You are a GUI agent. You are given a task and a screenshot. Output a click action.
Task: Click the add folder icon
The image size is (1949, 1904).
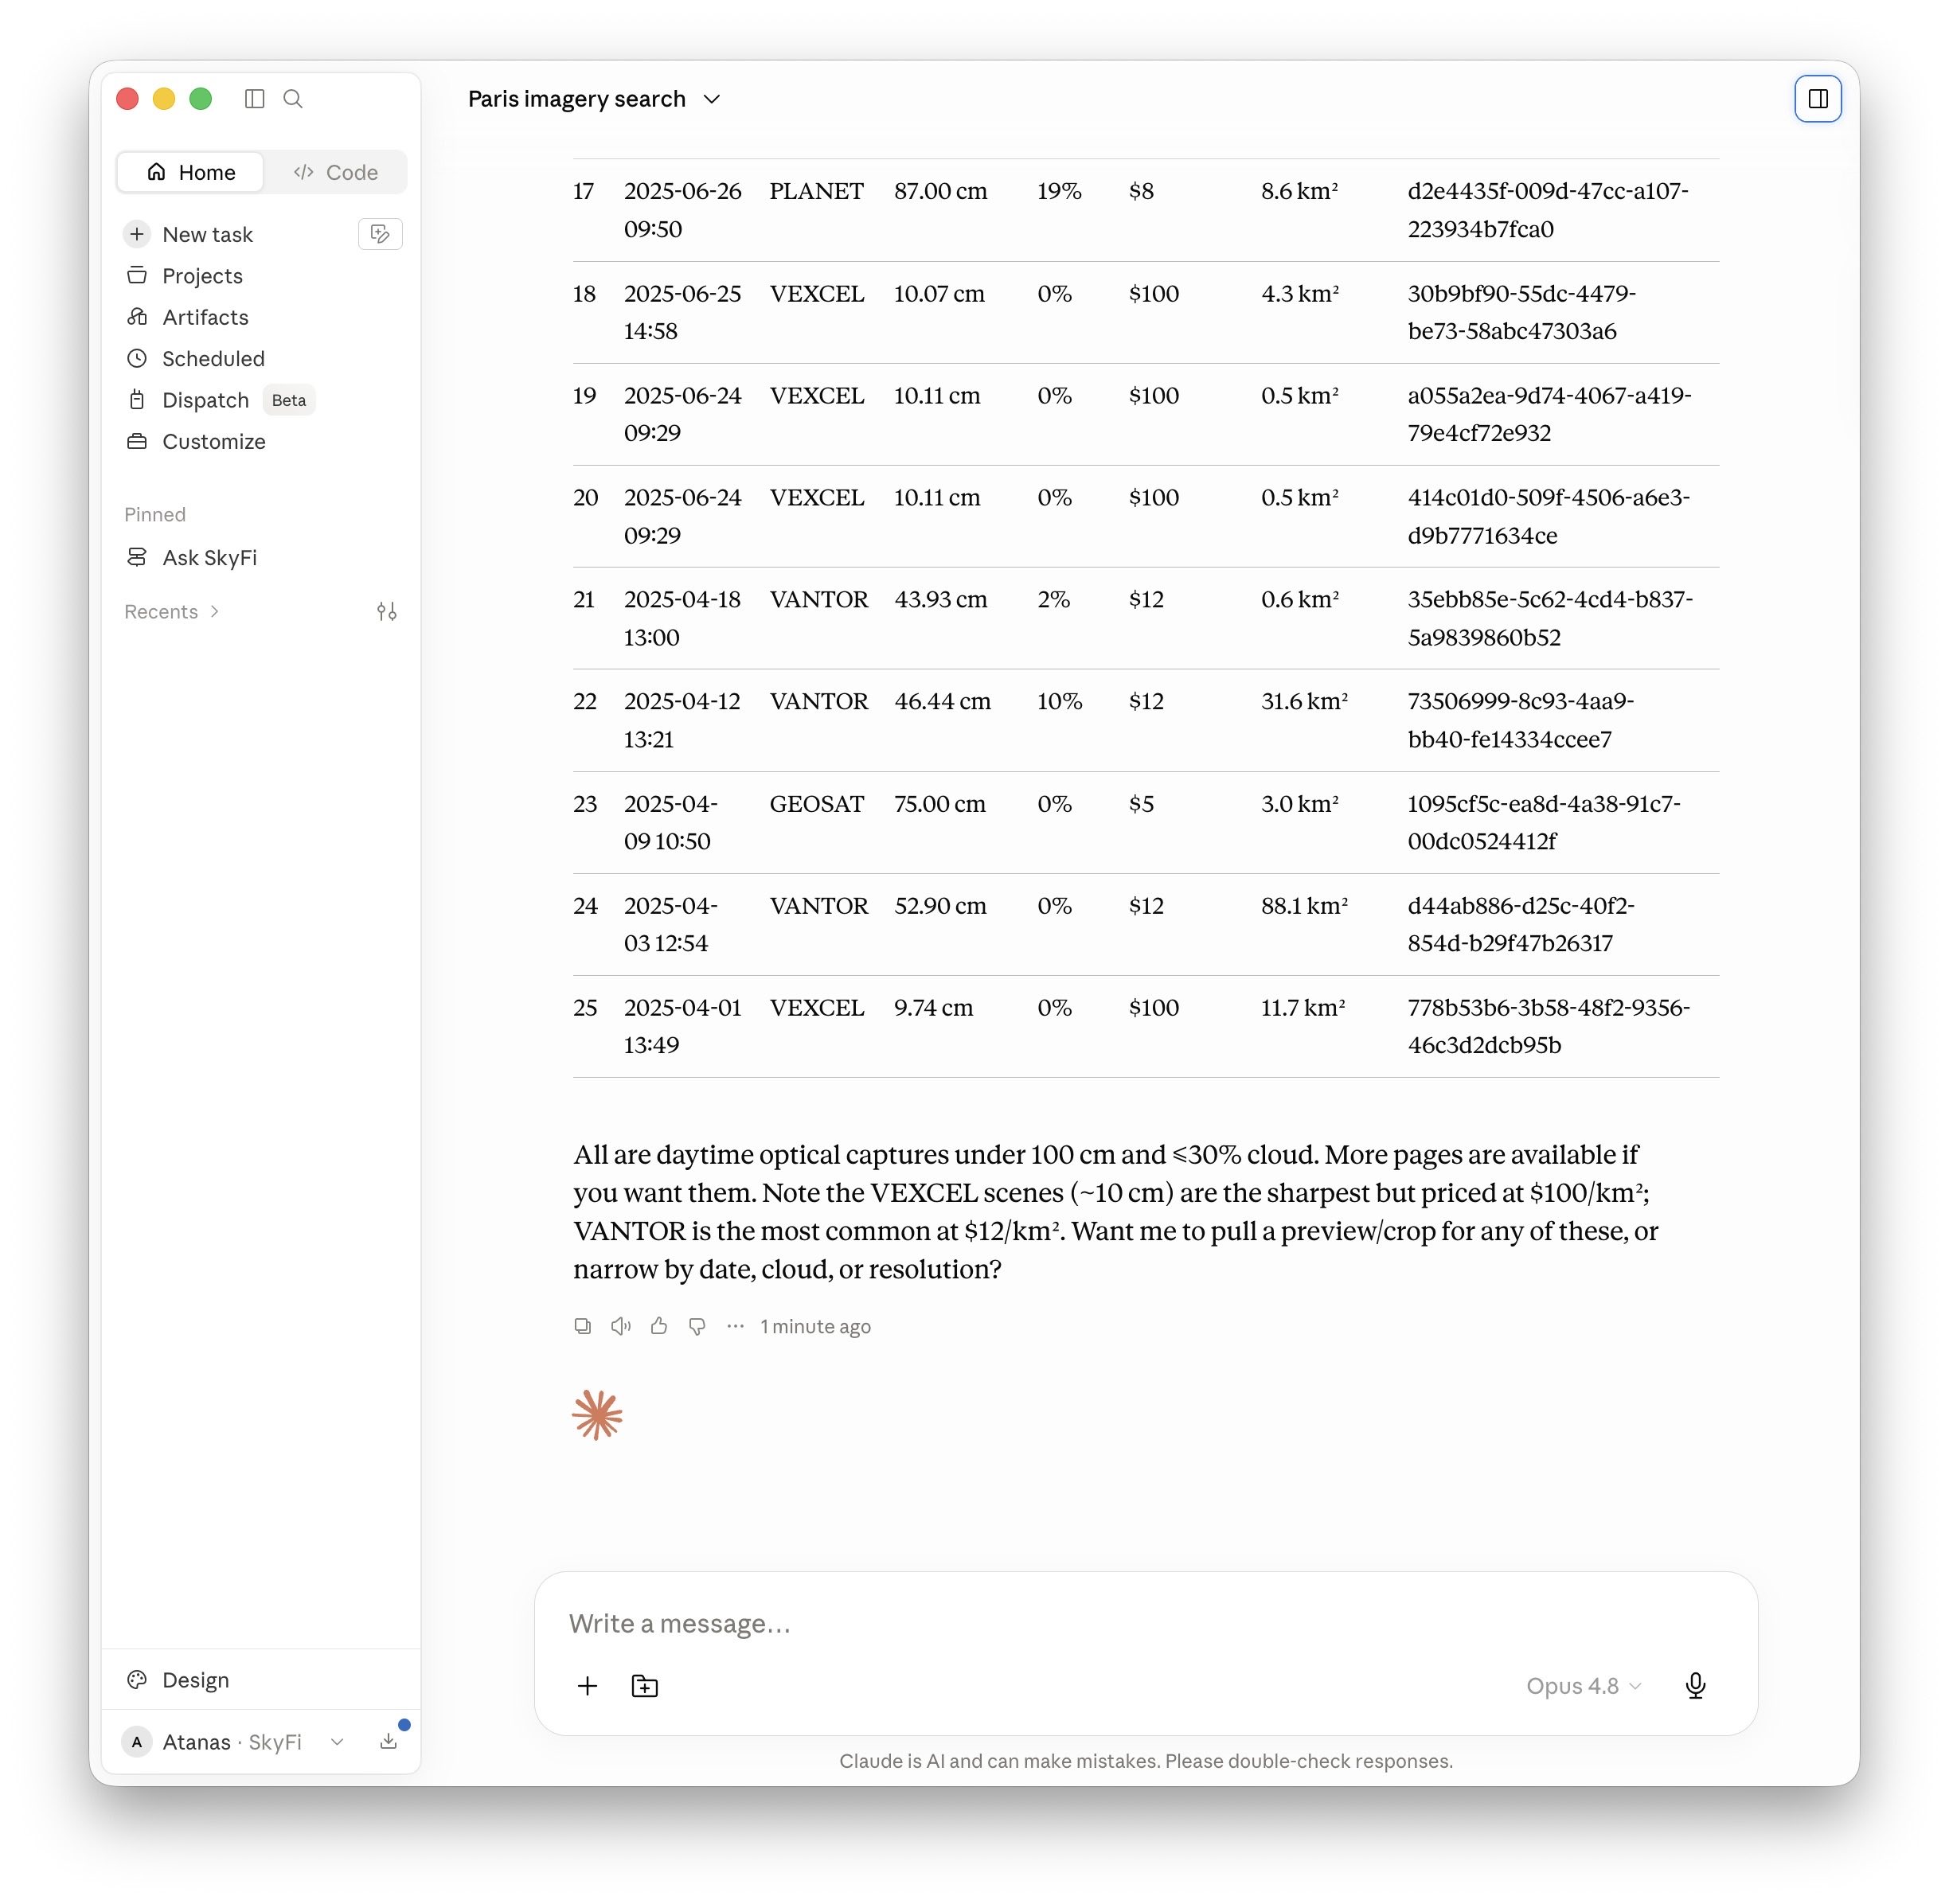(645, 1686)
